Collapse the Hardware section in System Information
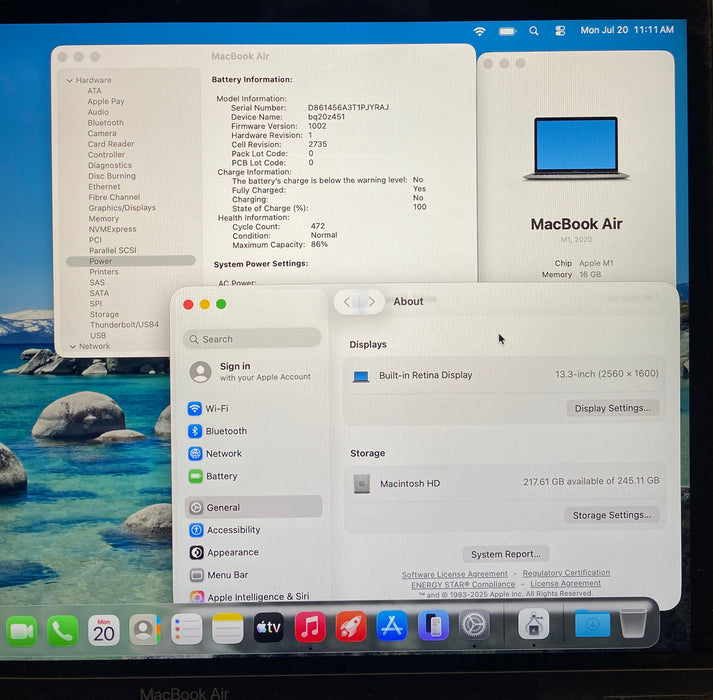 point(70,81)
